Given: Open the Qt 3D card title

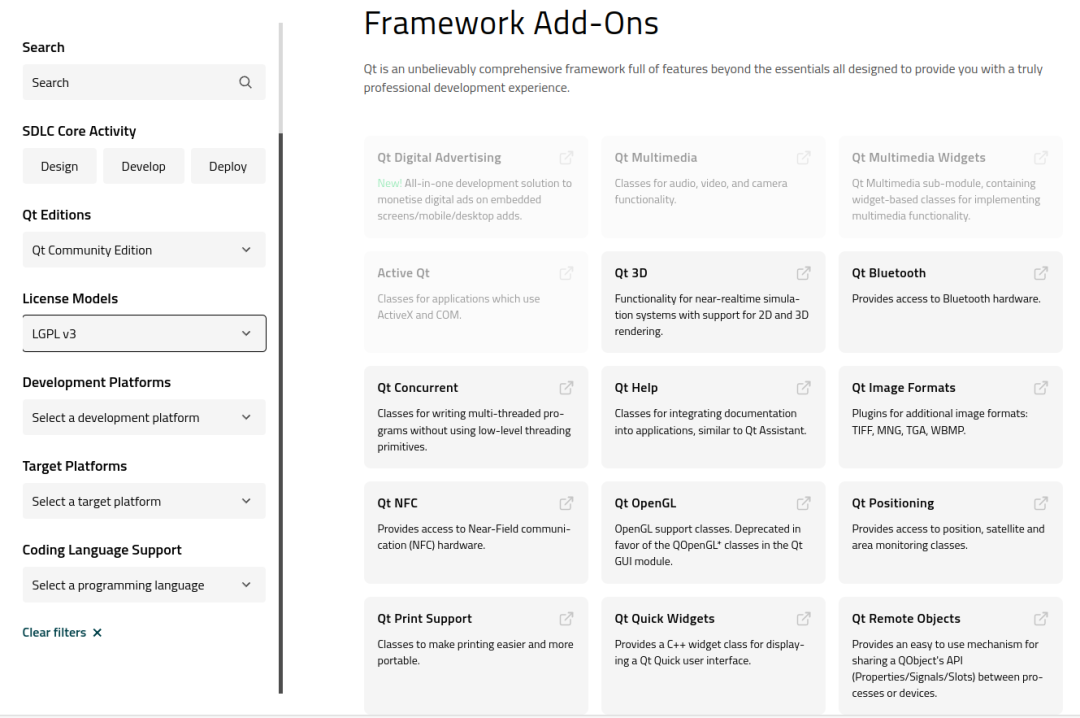Looking at the screenshot, I should pos(631,273).
